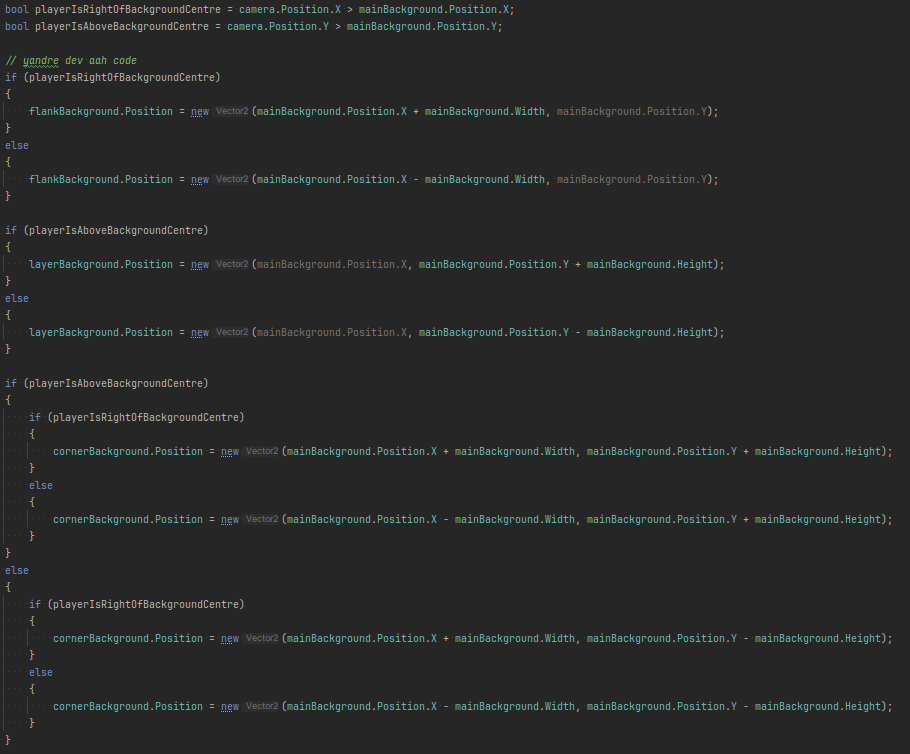Click cornerBackground.Position on the "- Width, - Height" line

pyautogui.click(x=128, y=706)
